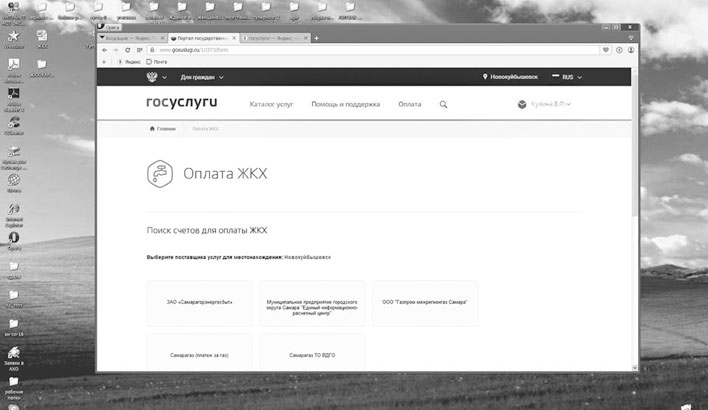This screenshot has height=410, width=708.
Task: Close the госуслуги Яндекс tab
Action: pyautogui.click(x=306, y=38)
